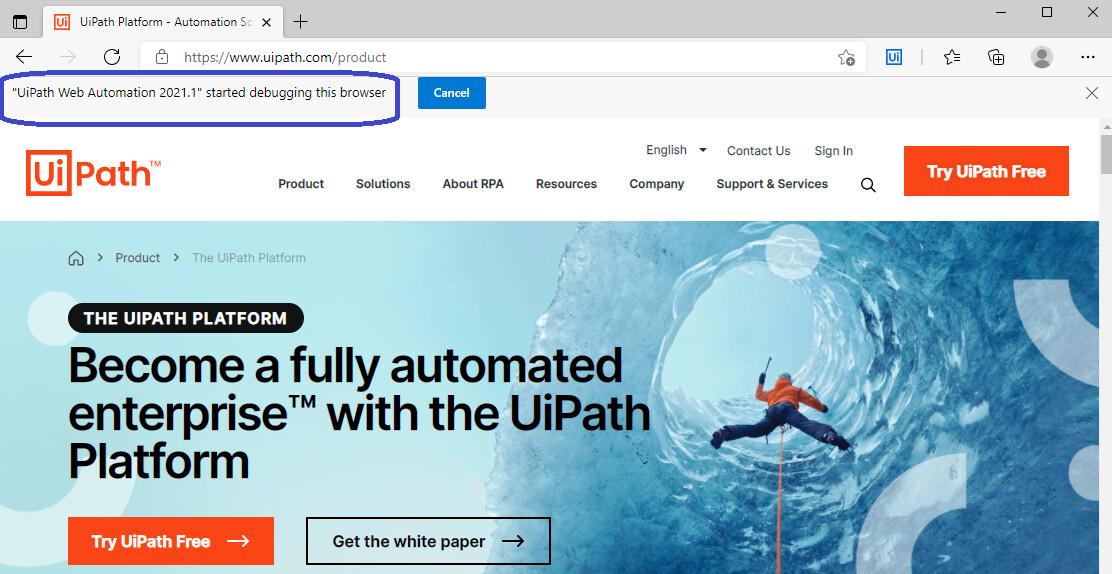Open Collections panel
This screenshot has width=1112, height=574.
pyautogui.click(x=996, y=57)
